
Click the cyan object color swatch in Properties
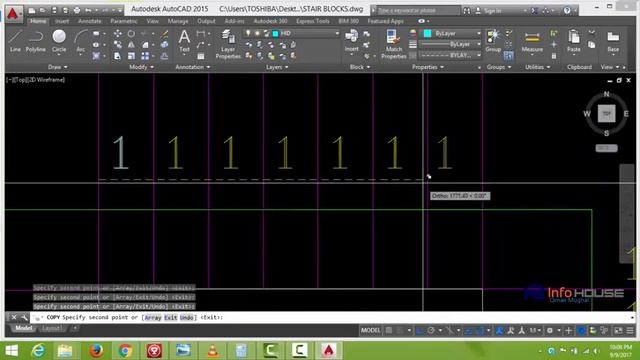427,33
